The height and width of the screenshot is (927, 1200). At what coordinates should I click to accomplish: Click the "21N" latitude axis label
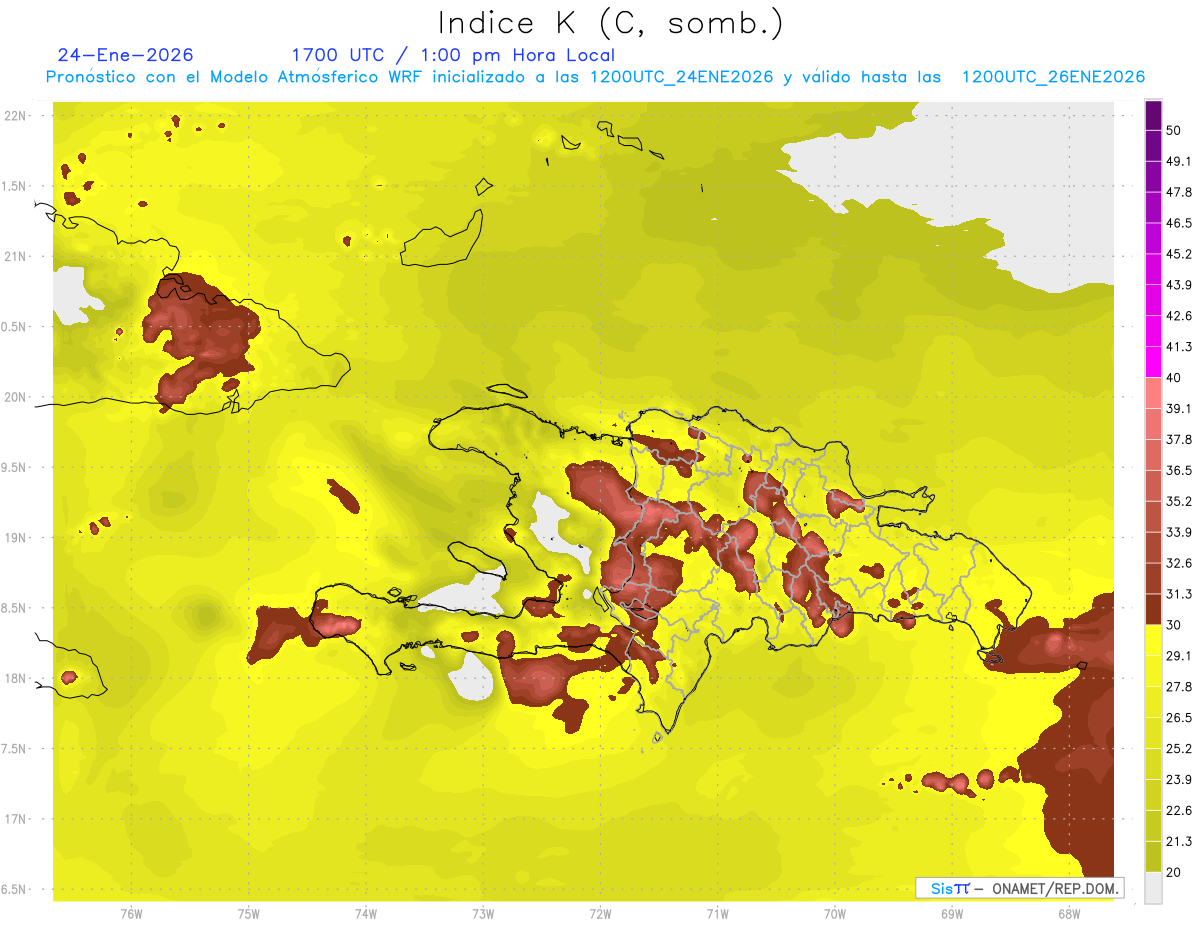[16, 257]
